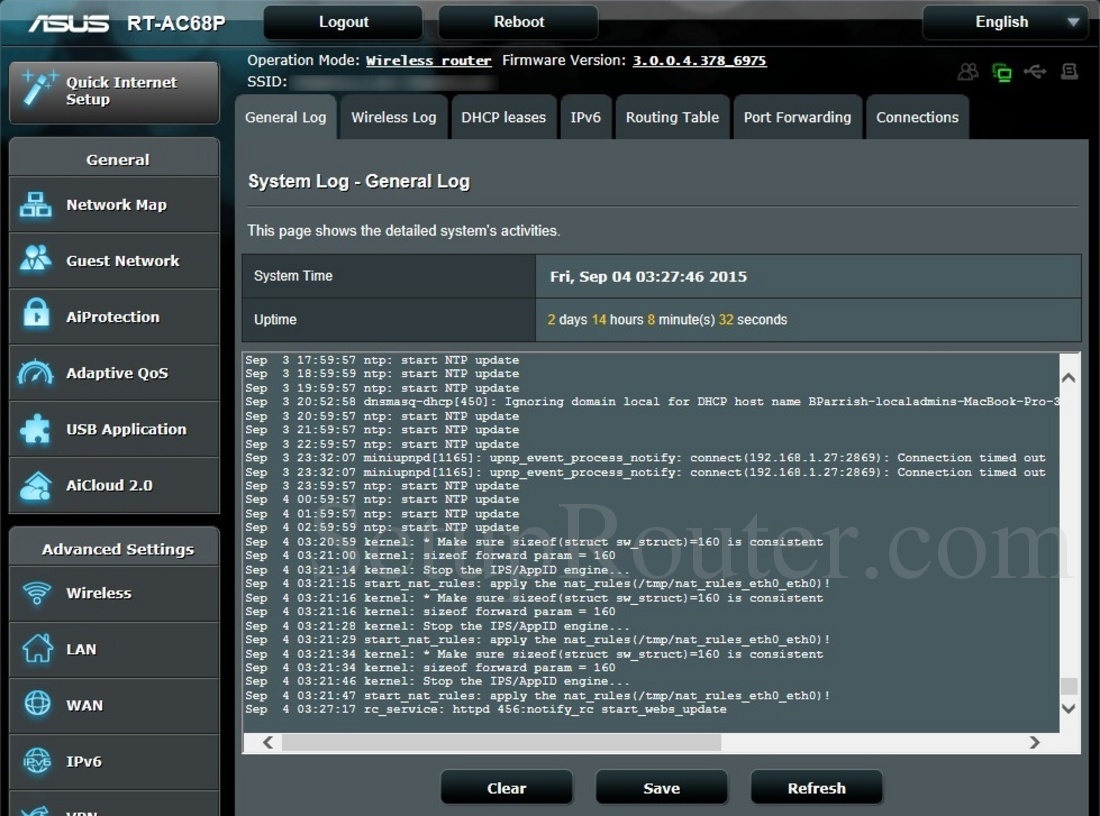Screen dimensions: 1100x816
Task: Switch to the General Log tab
Action: click(x=286, y=117)
